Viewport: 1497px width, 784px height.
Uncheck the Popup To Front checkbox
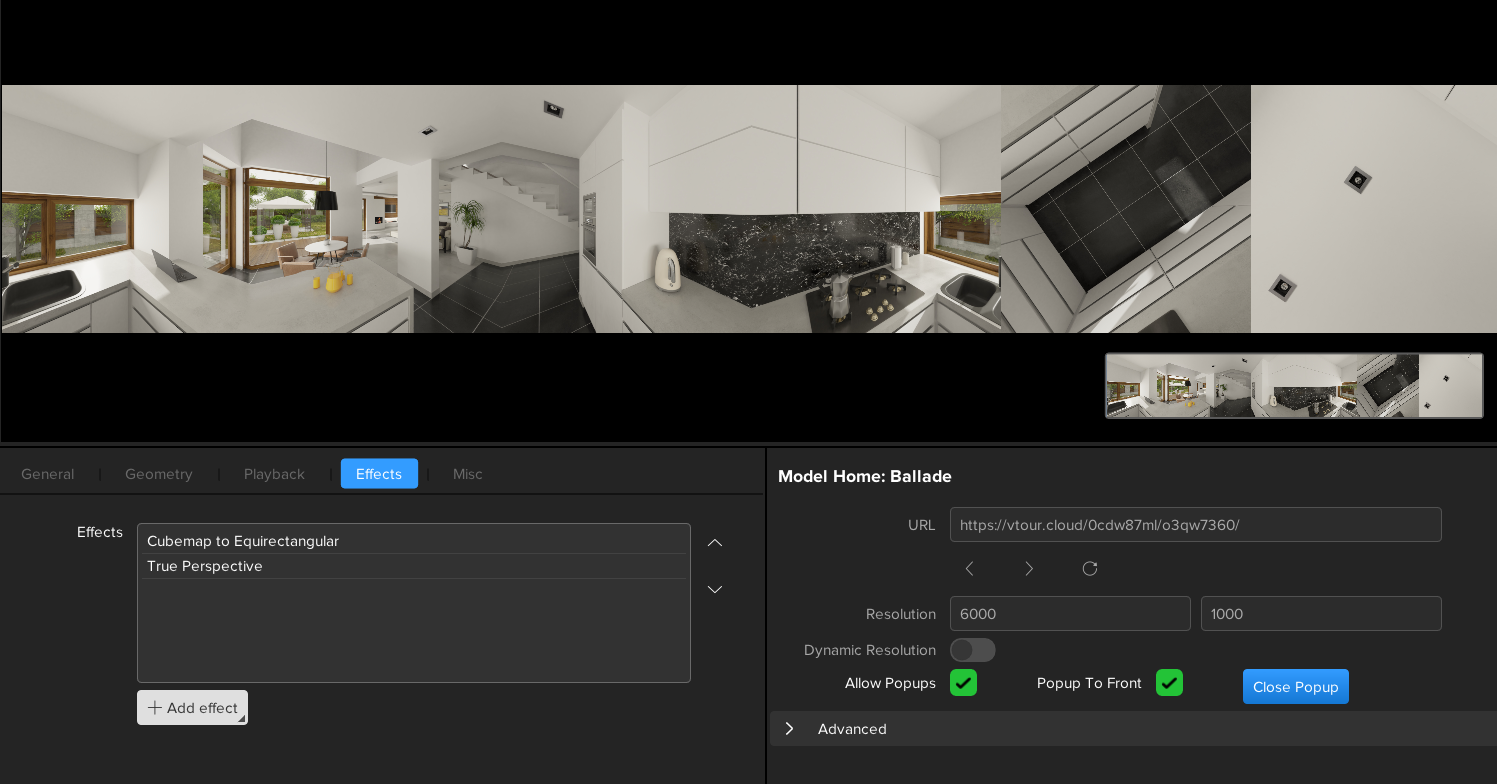pos(1169,683)
